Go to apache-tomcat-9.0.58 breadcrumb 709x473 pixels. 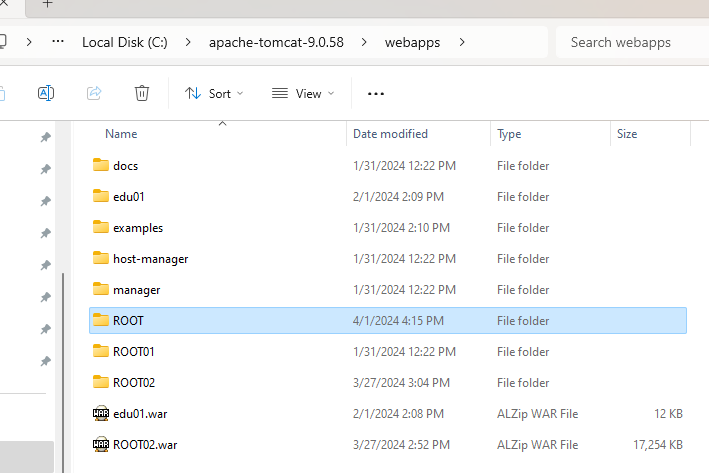point(276,42)
